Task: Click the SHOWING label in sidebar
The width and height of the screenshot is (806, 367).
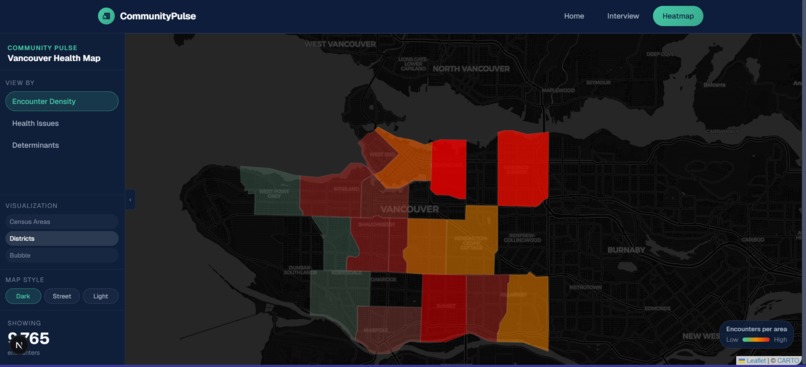Action: [x=24, y=323]
